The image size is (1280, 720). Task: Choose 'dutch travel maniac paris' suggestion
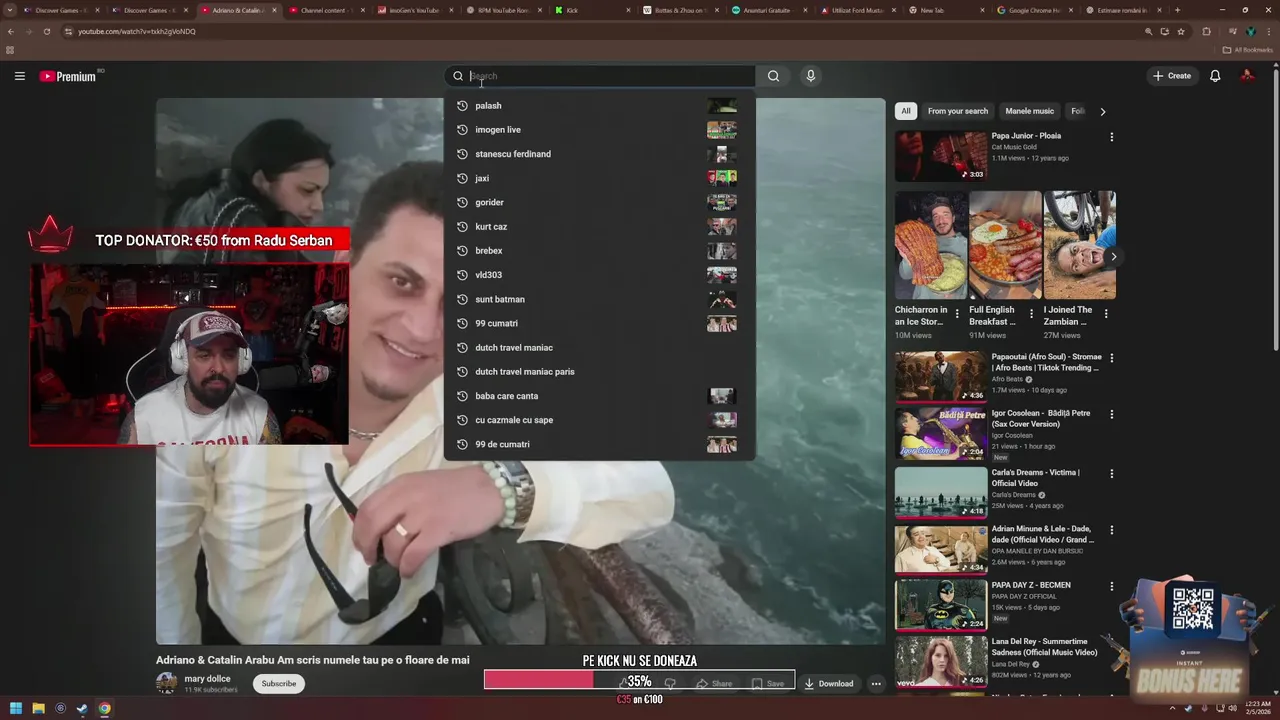pyautogui.click(x=599, y=371)
